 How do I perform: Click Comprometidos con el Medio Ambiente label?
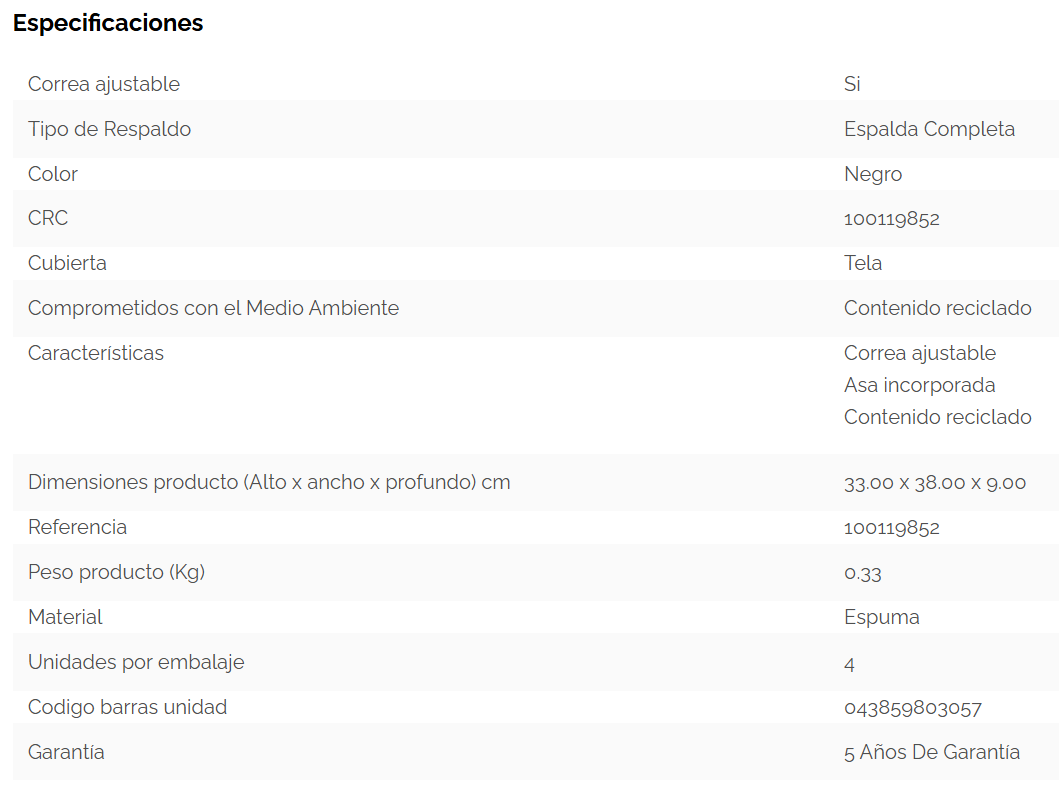213,308
